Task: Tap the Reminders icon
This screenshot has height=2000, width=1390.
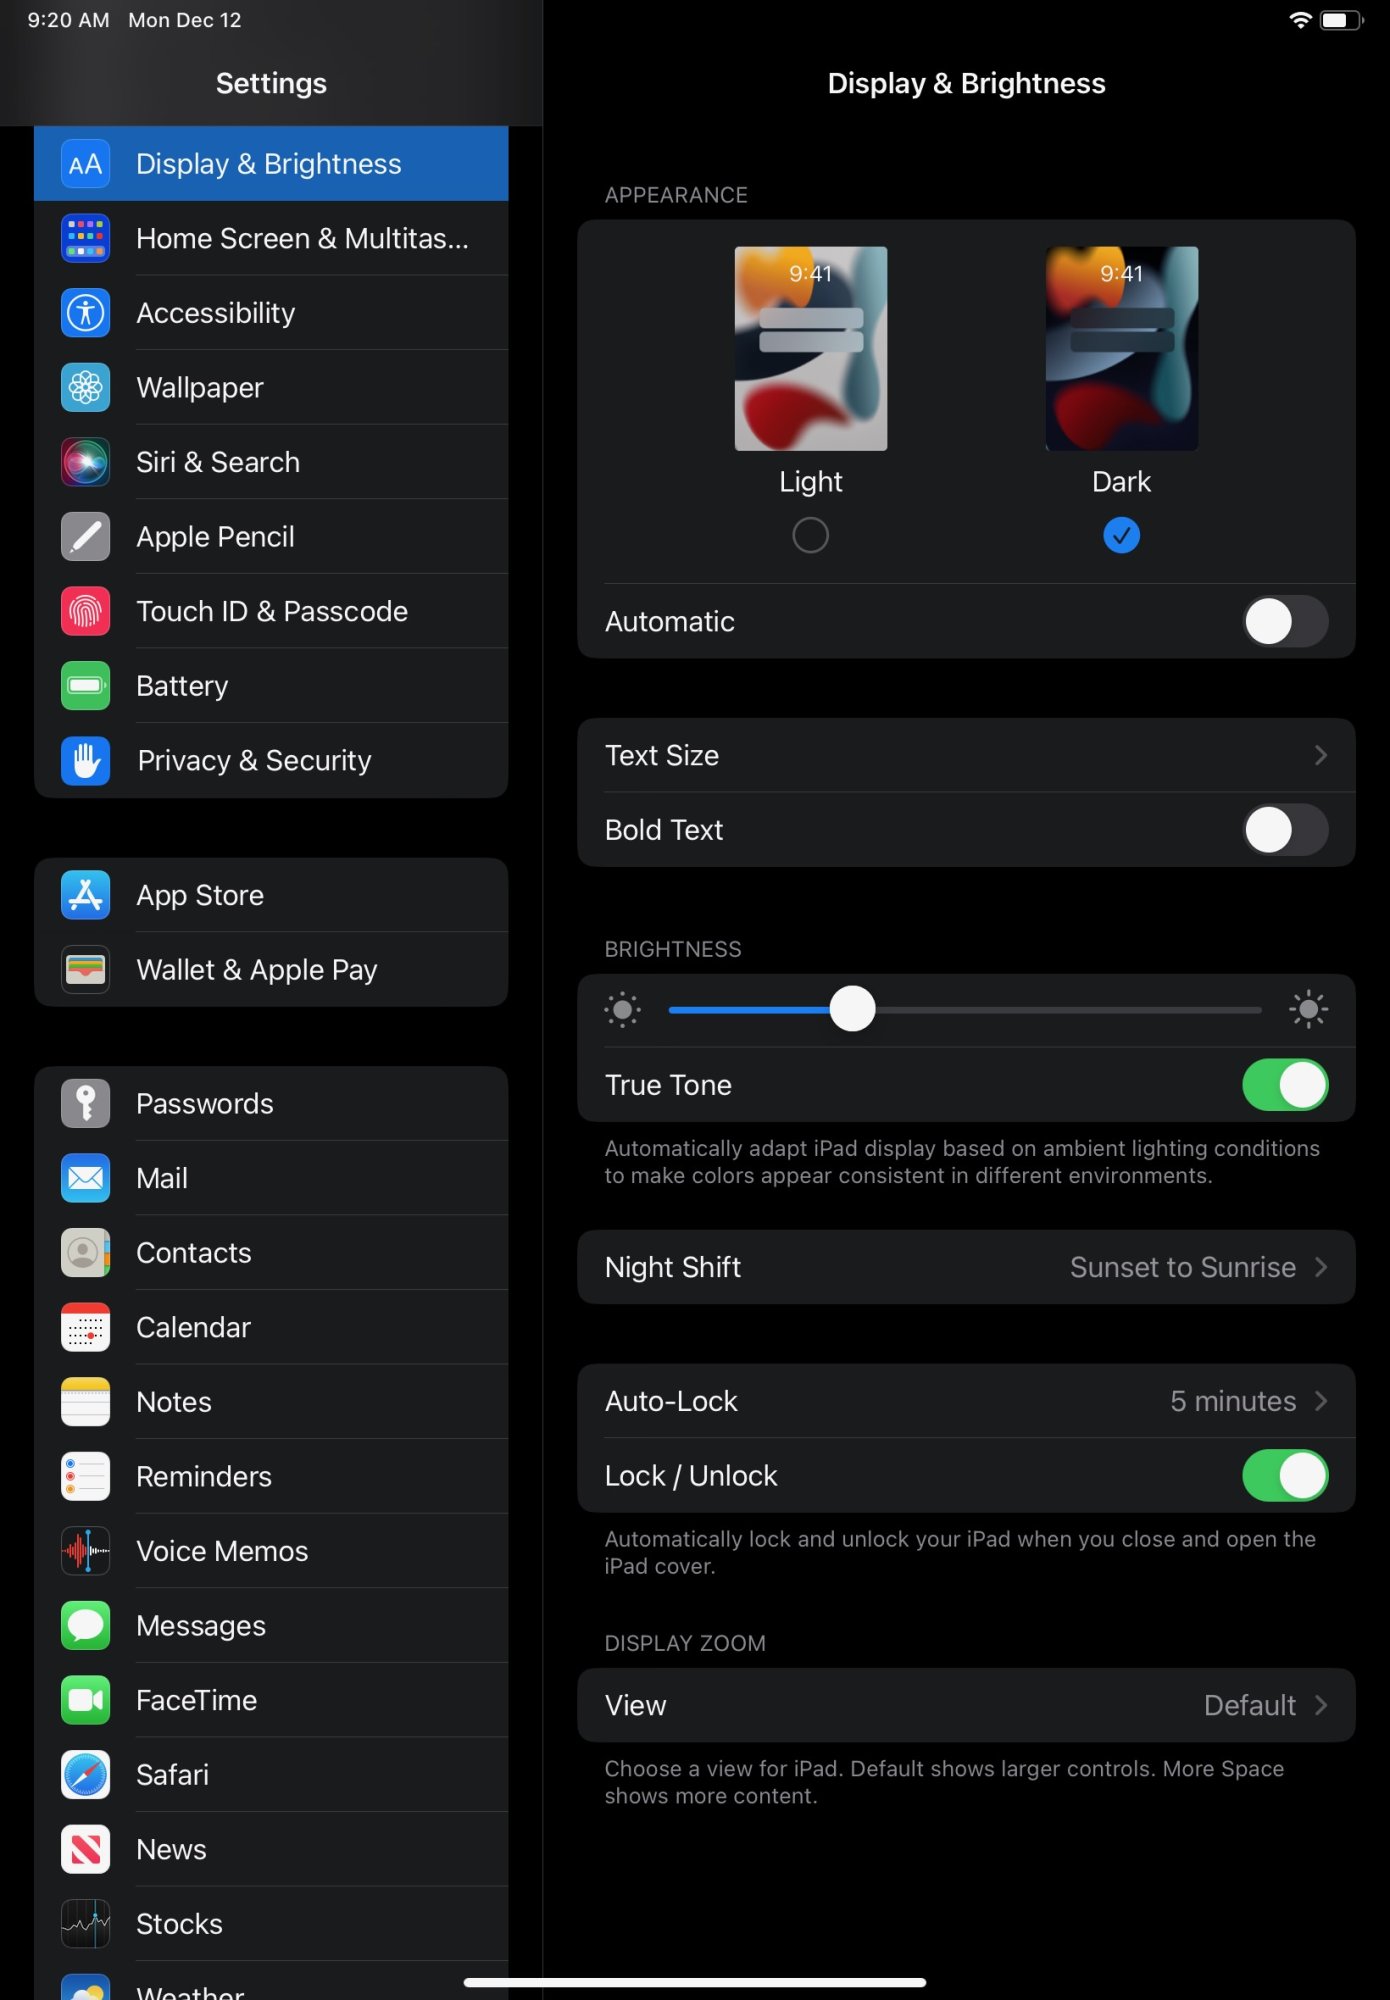Action: (x=85, y=1476)
